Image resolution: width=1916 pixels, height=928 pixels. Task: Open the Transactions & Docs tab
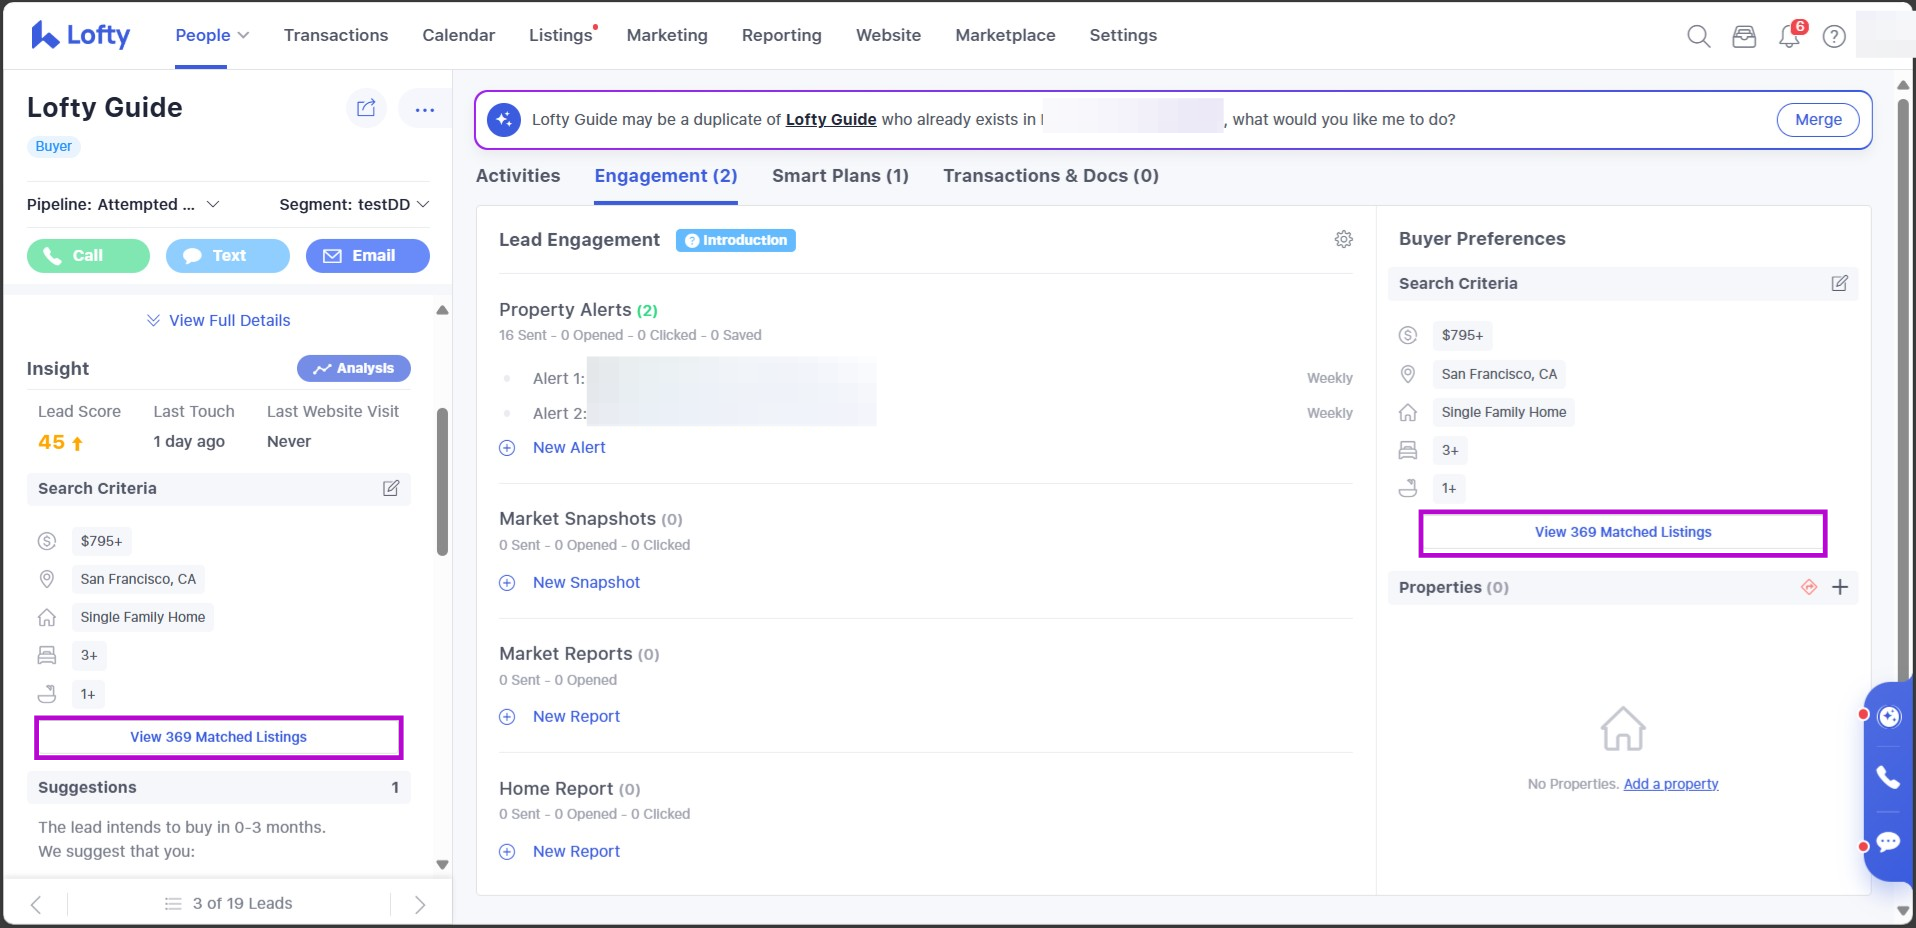coord(1050,176)
